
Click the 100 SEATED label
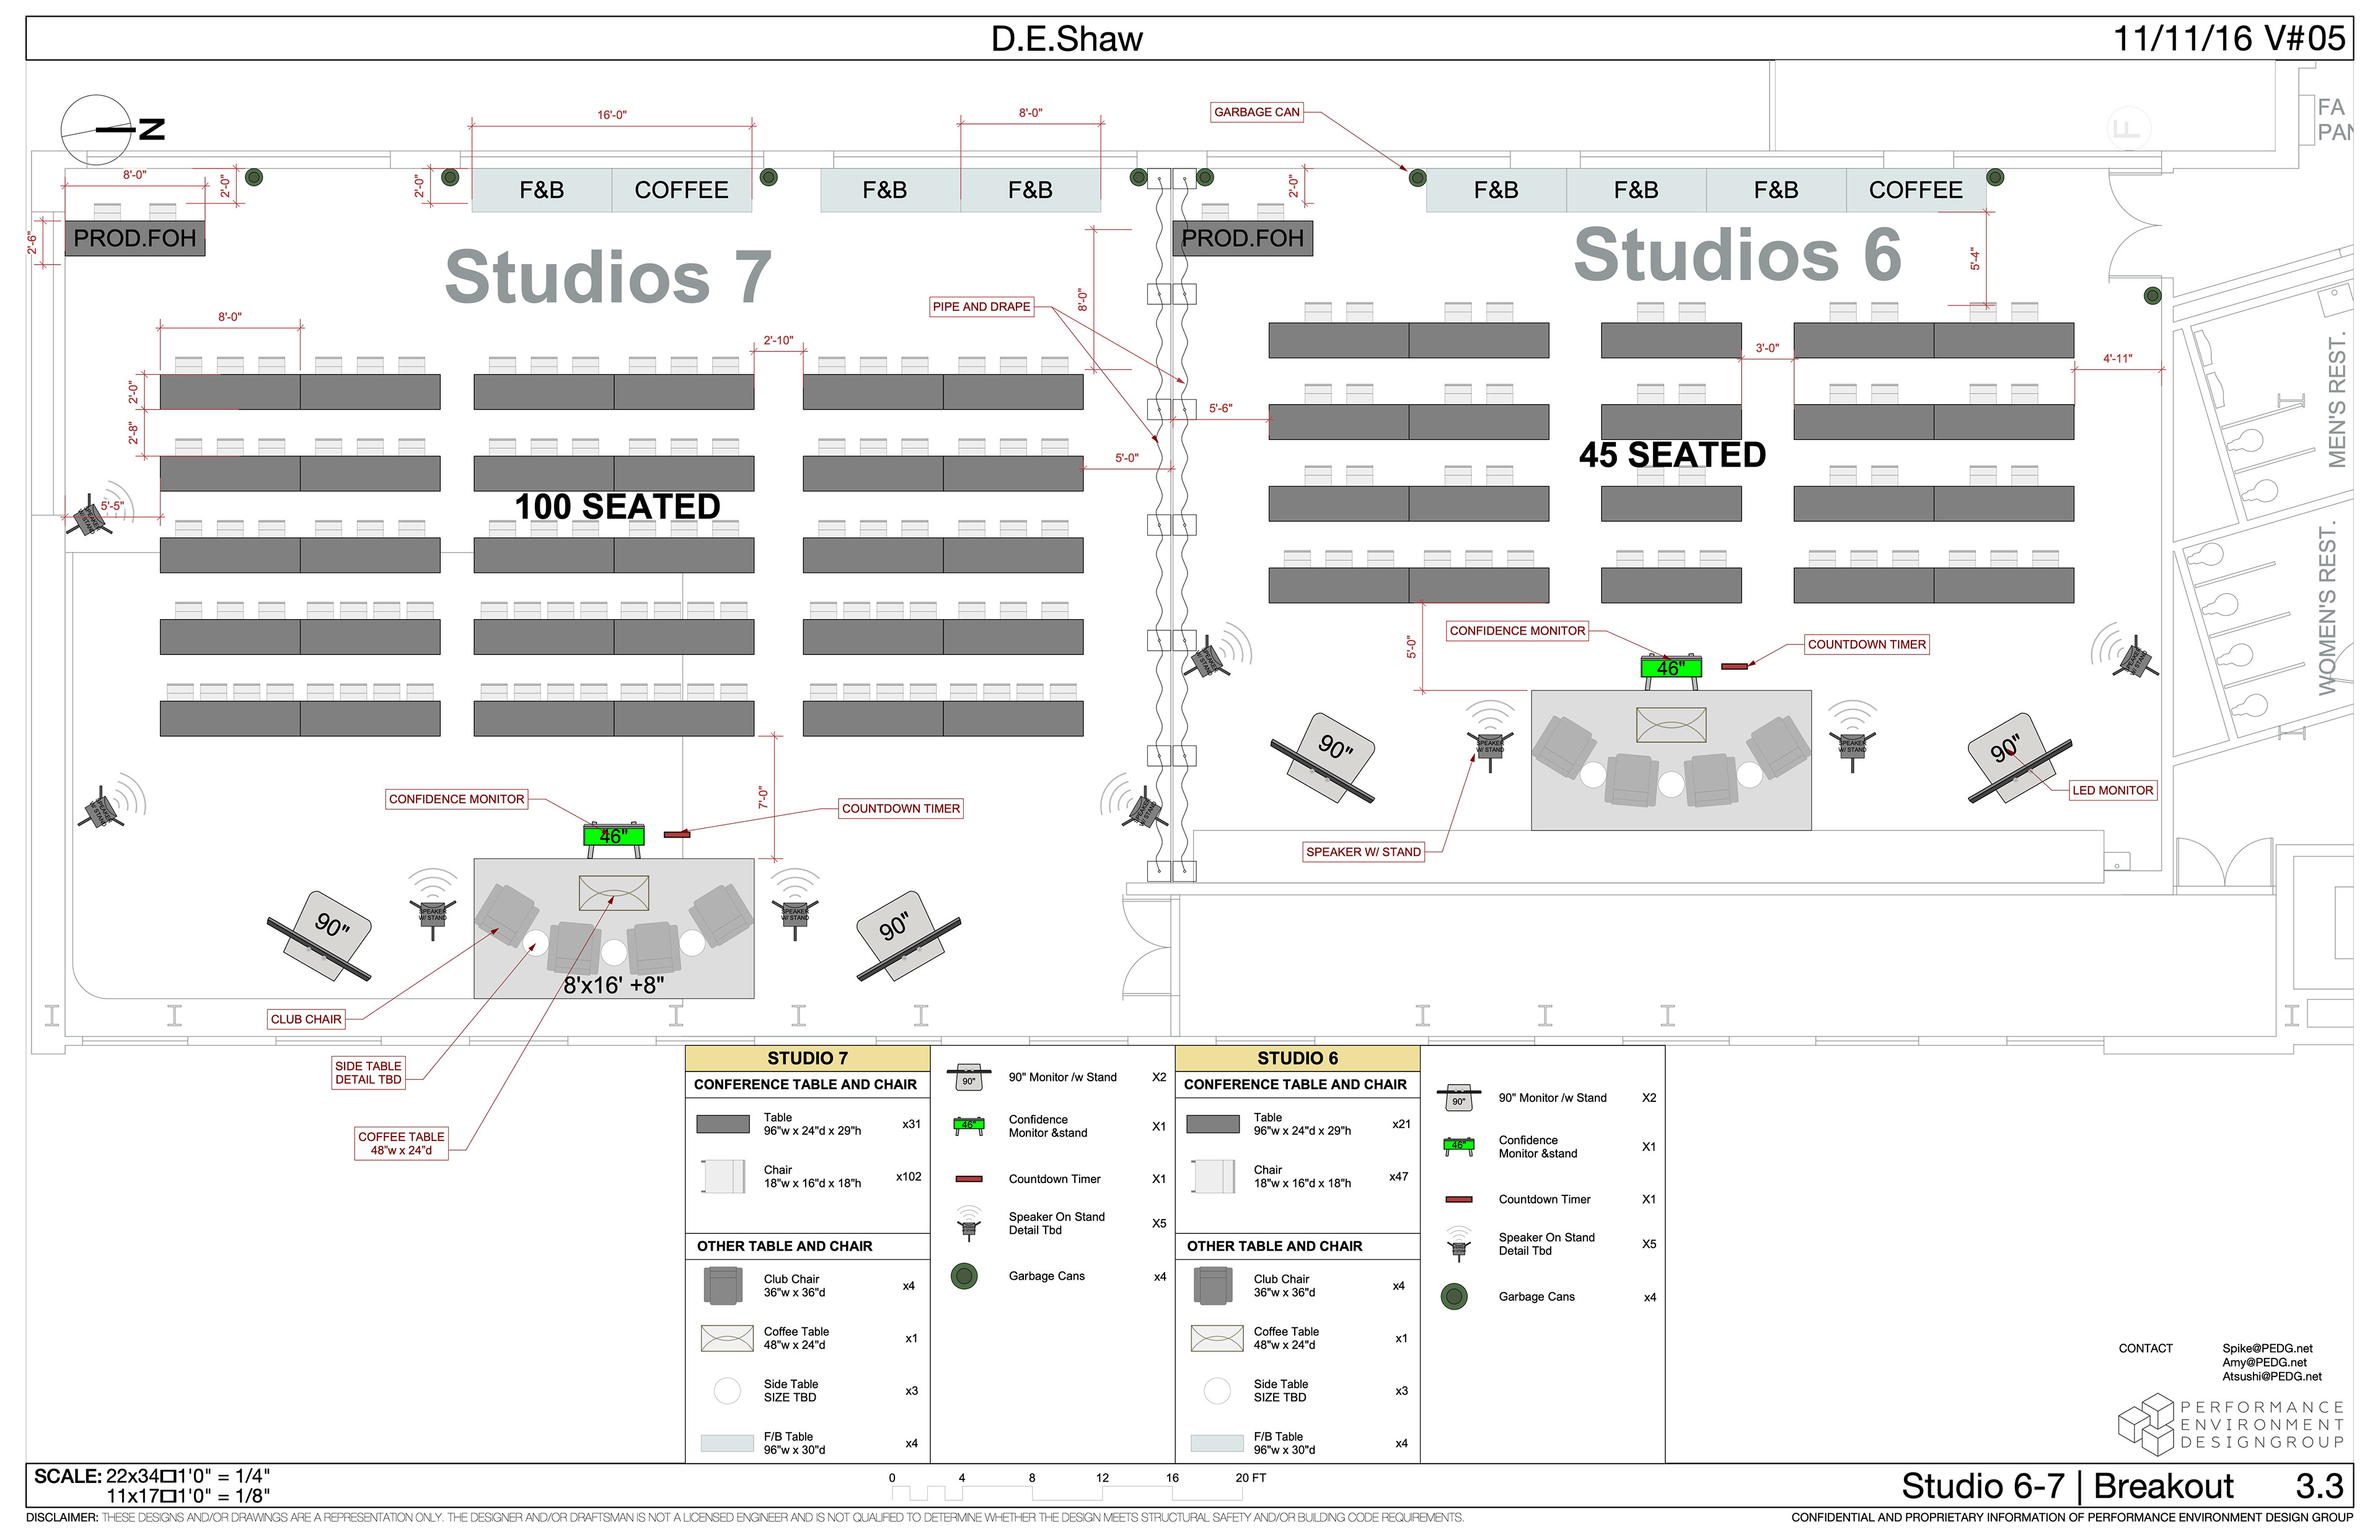(617, 506)
